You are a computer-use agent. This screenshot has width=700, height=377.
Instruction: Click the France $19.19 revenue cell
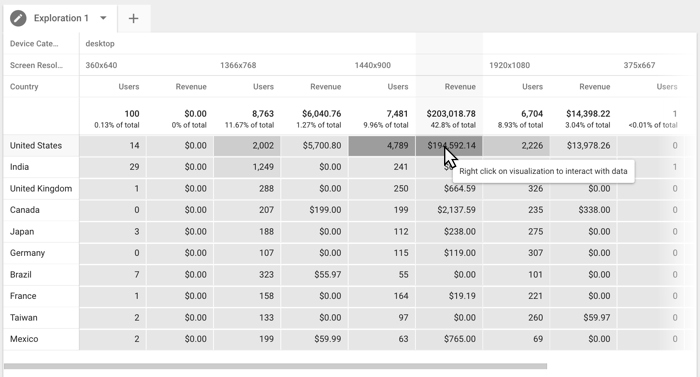tap(449, 296)
